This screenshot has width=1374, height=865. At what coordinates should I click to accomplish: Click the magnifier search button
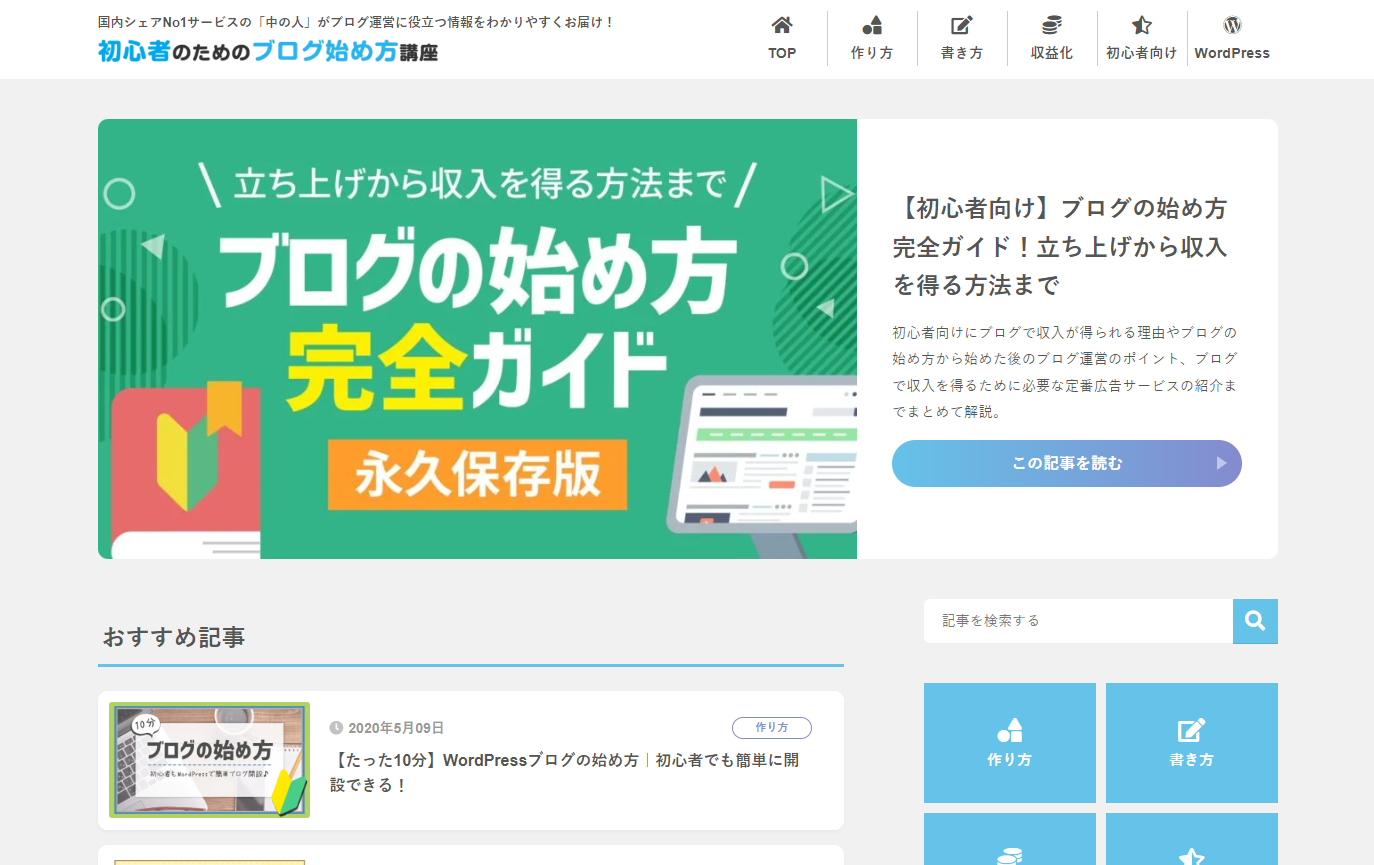click(1255, 621)
